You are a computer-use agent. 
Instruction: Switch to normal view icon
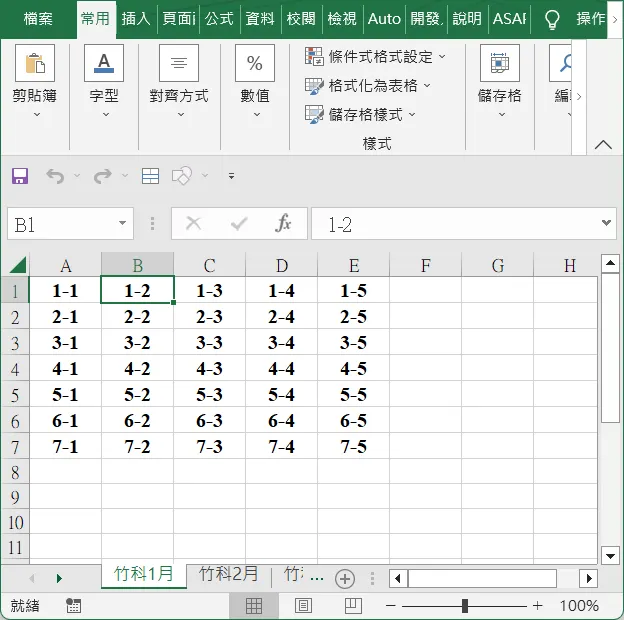[x=254, y=606]
